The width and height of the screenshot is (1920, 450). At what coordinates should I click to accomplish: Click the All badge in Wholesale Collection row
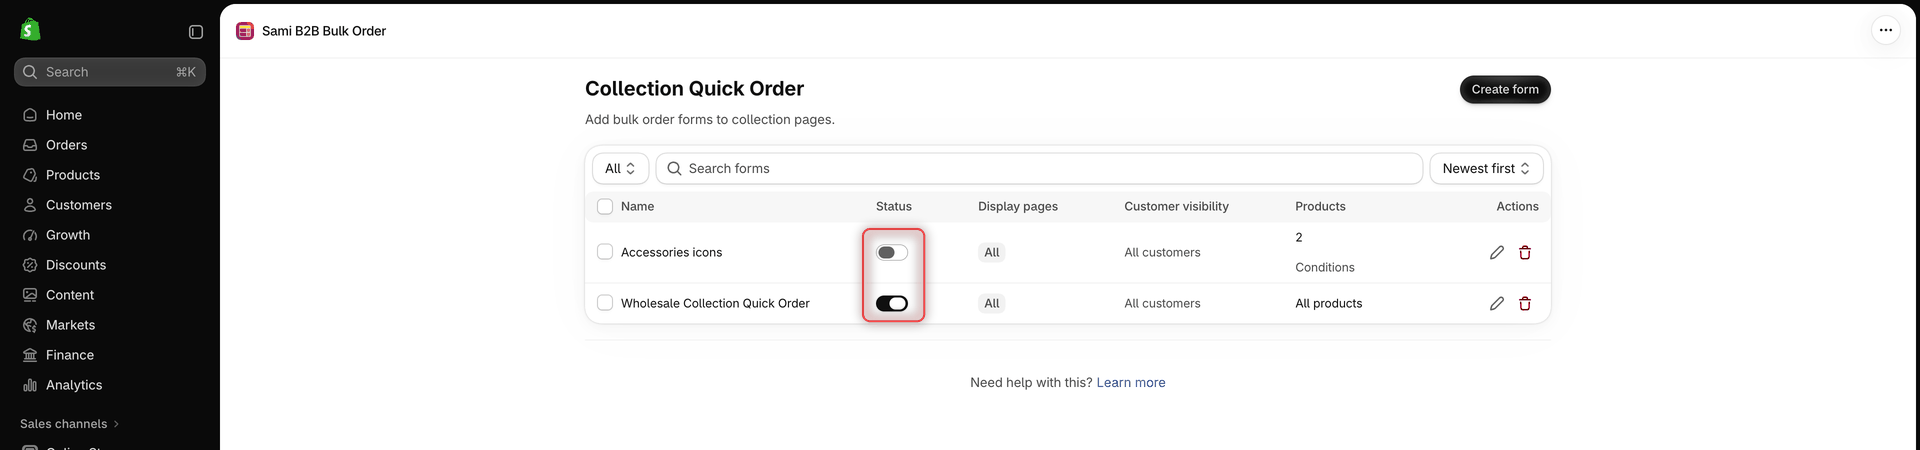click(991, 303)
